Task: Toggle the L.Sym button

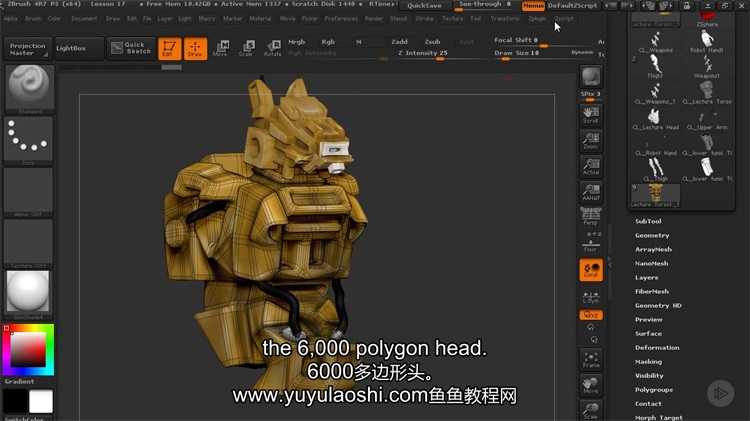Action: [x=591, y=297]
